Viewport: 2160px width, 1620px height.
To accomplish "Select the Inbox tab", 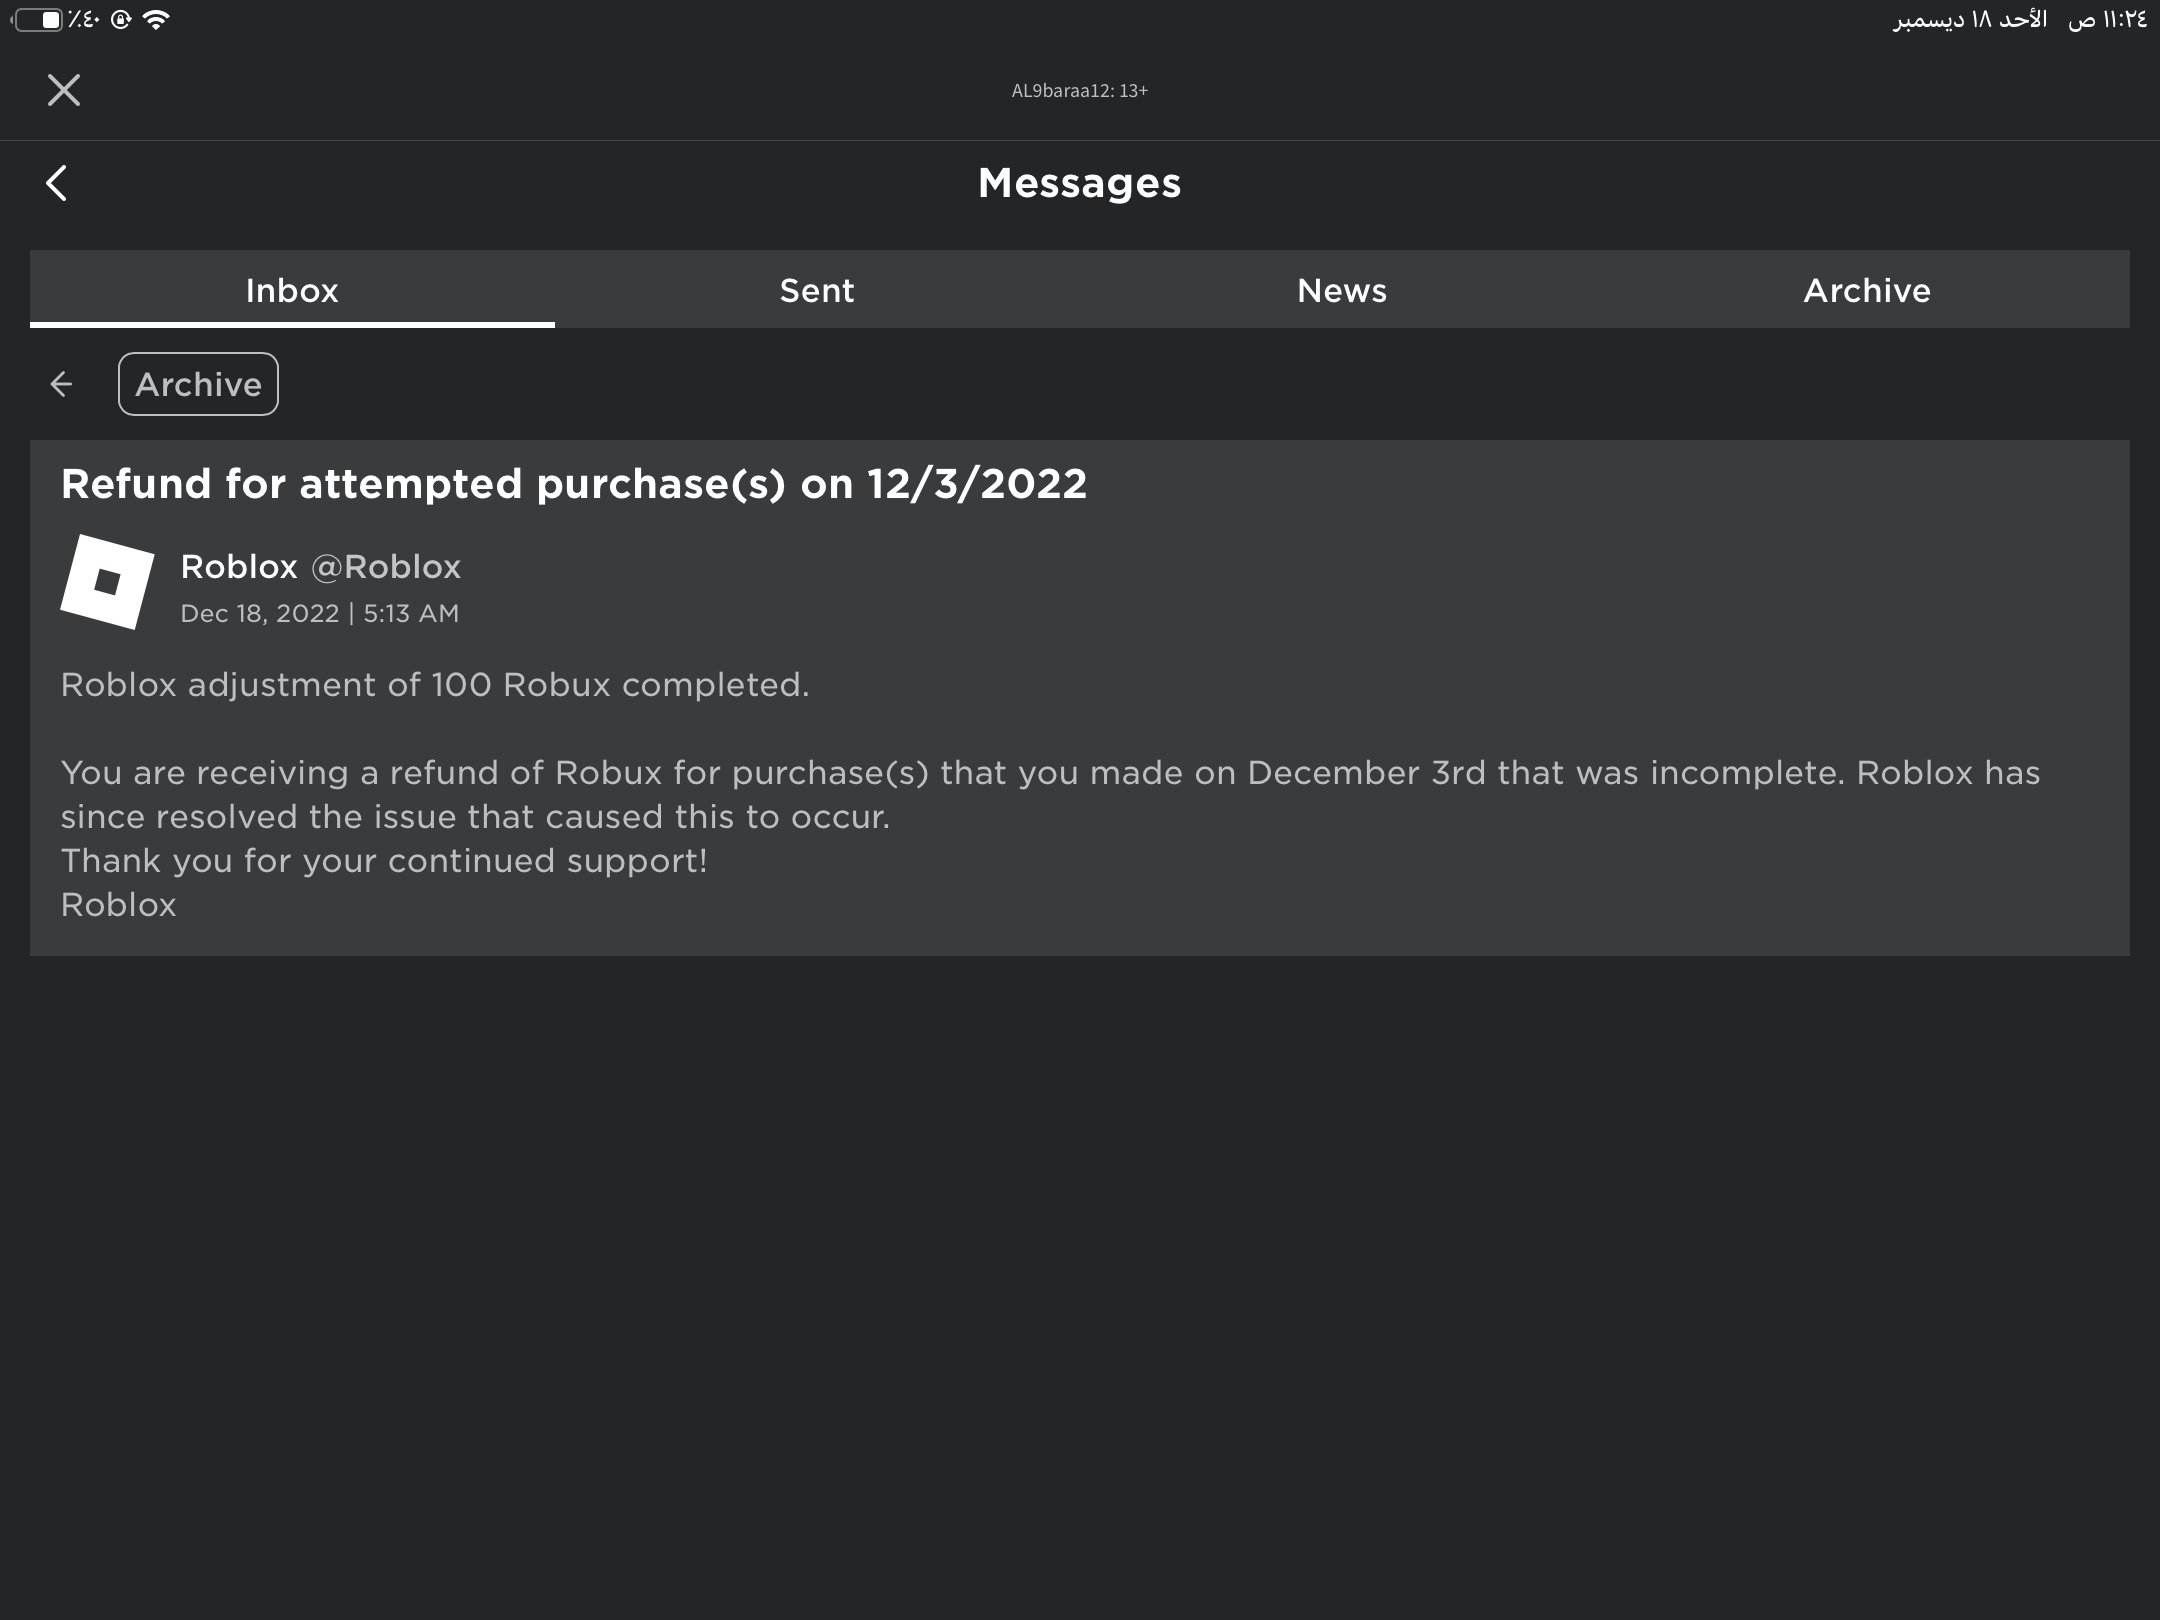I will coord(291,290).
